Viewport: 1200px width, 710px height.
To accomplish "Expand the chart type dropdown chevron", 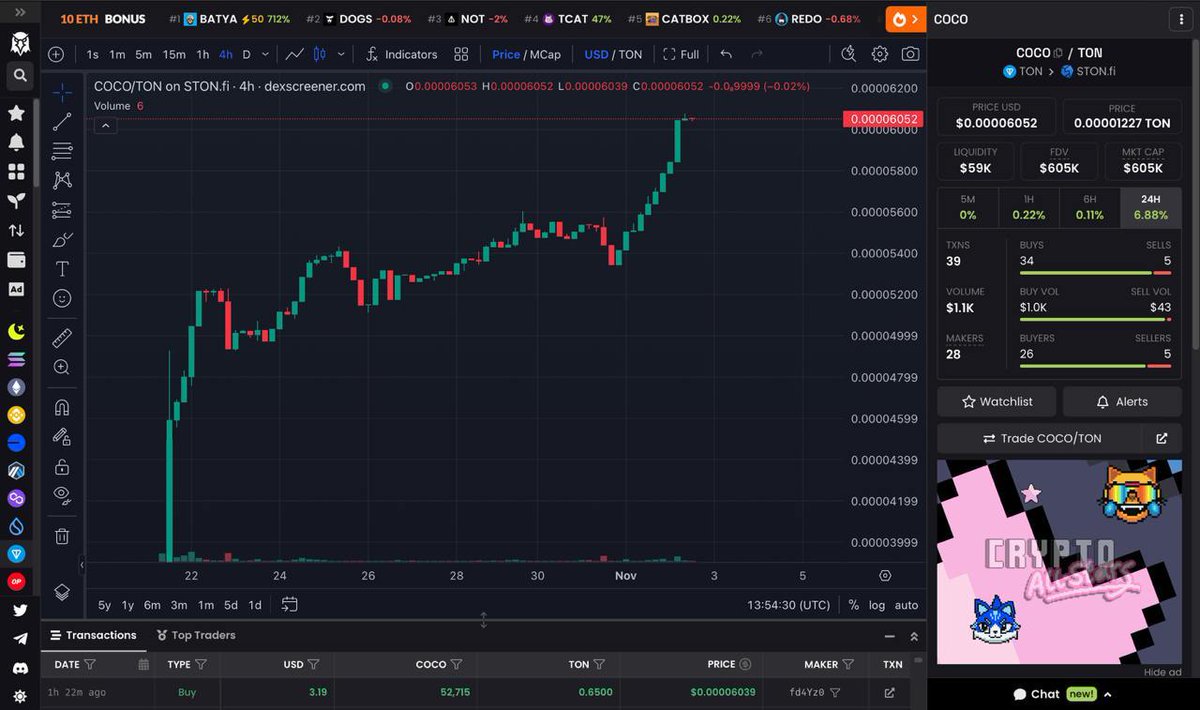I will (341, 54).
